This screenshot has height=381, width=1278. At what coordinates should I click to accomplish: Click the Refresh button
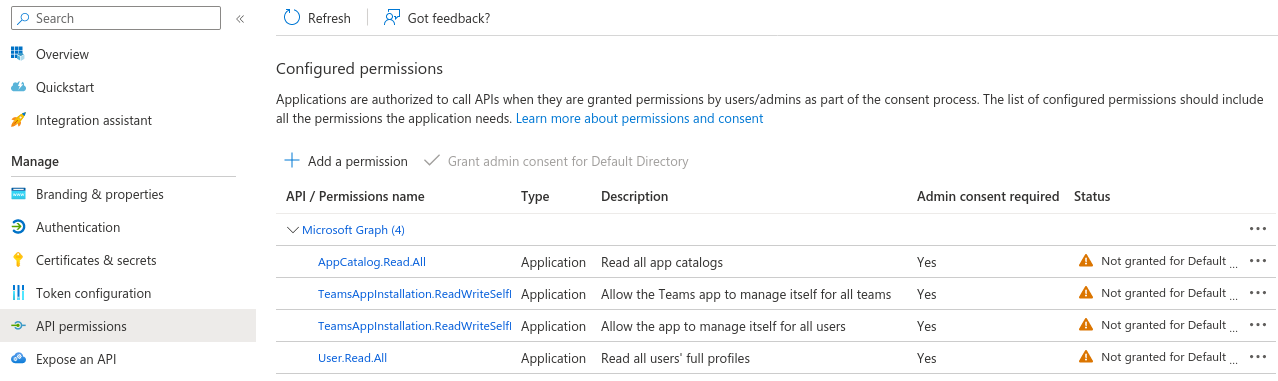[317, 18]
